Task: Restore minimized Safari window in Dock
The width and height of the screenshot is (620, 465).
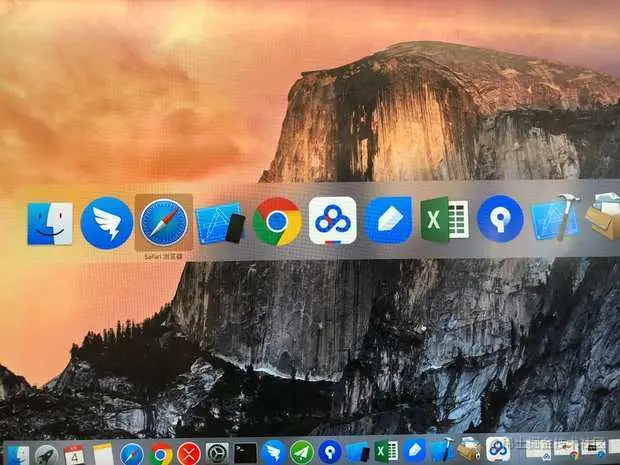Action: tap(593, 449)
